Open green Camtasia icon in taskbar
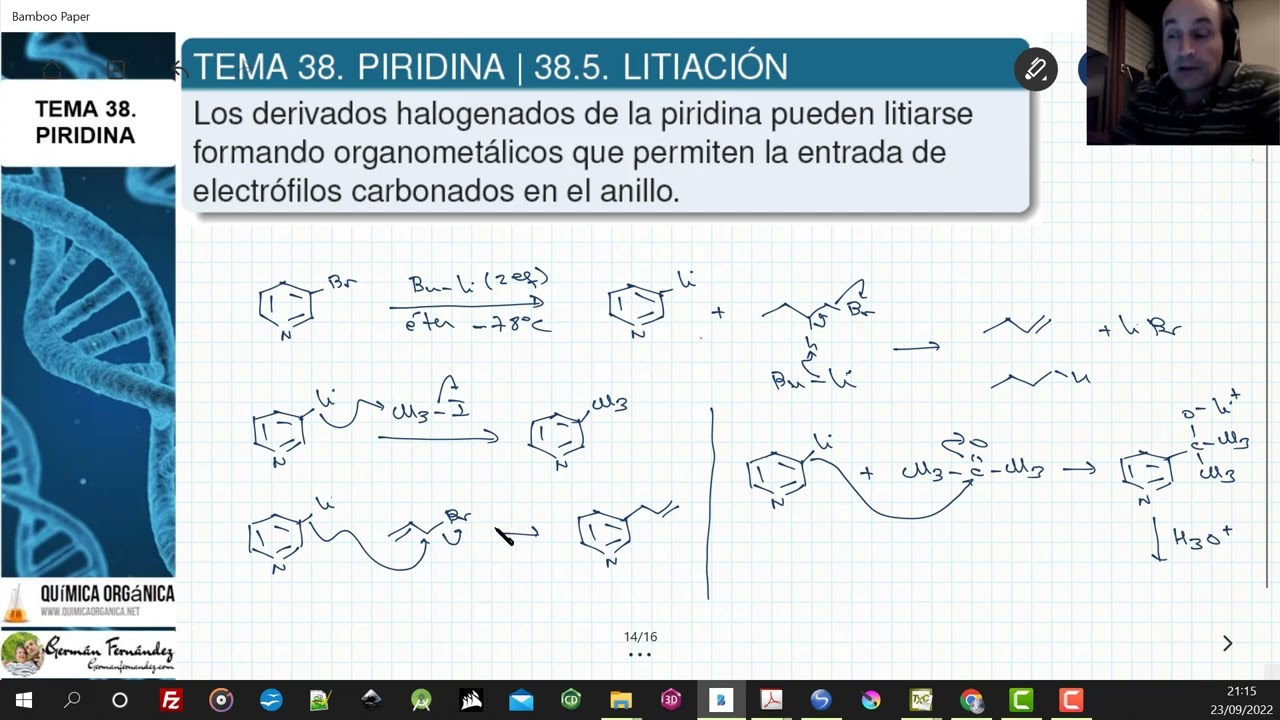Viewport: 1280px width, 720px height. point(1021,700)
